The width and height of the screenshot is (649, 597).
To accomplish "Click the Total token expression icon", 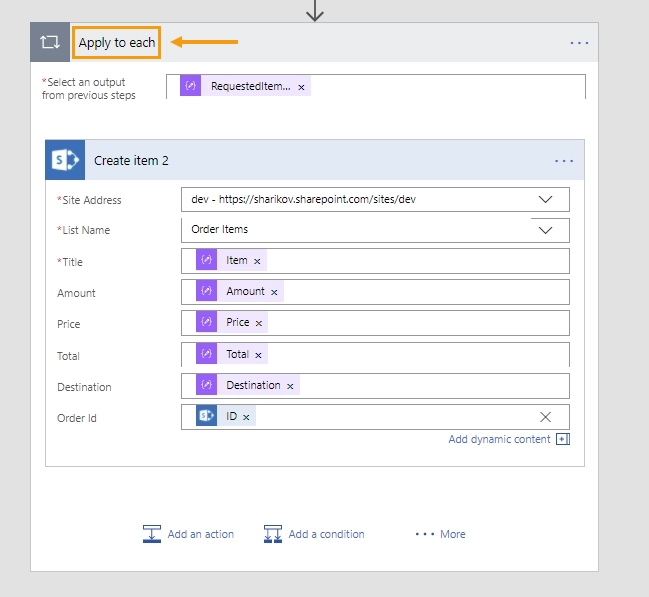I will pos(207,354).
